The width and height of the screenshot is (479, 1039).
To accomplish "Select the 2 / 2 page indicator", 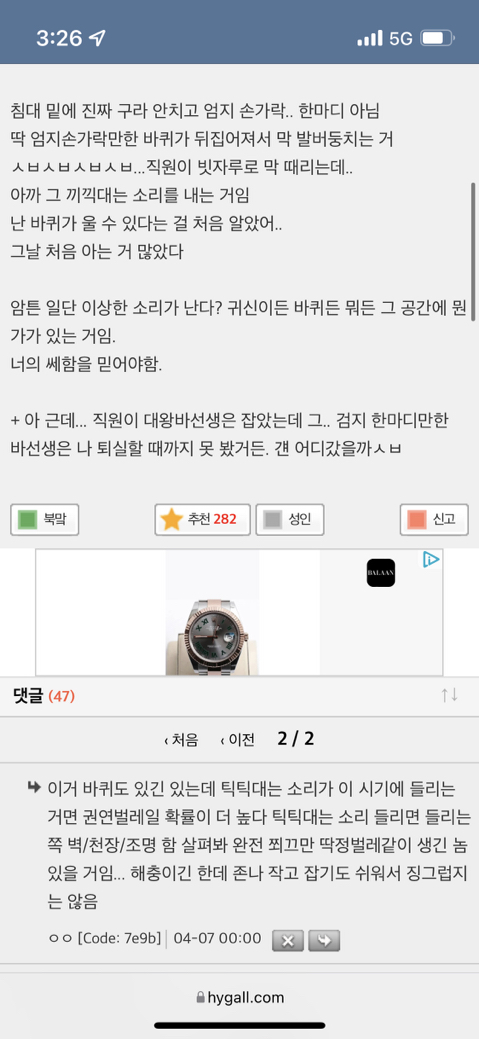I will pos(295,739).
